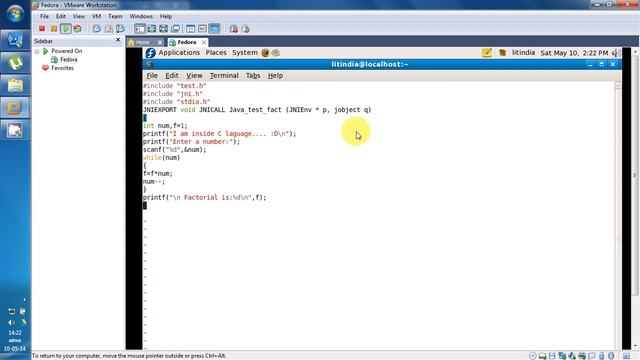The height and width of the screenshot is (360, 640).
Task: Switch to the Fedora tab
Action: click(x=187, y=42)
